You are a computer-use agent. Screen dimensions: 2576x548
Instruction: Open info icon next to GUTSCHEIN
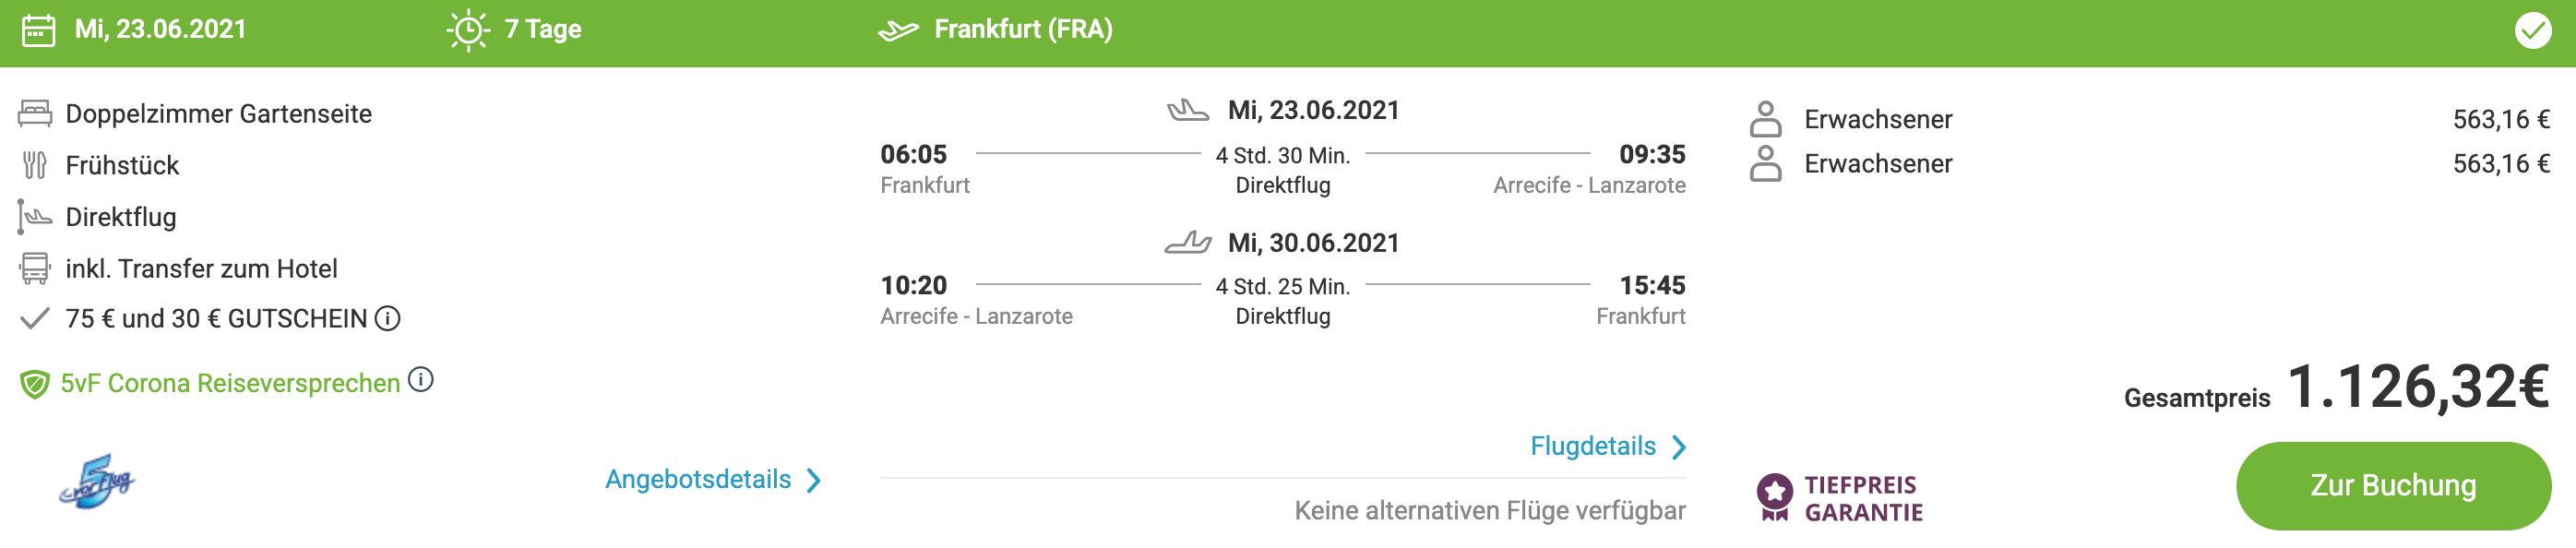click(x=387, y=318)
